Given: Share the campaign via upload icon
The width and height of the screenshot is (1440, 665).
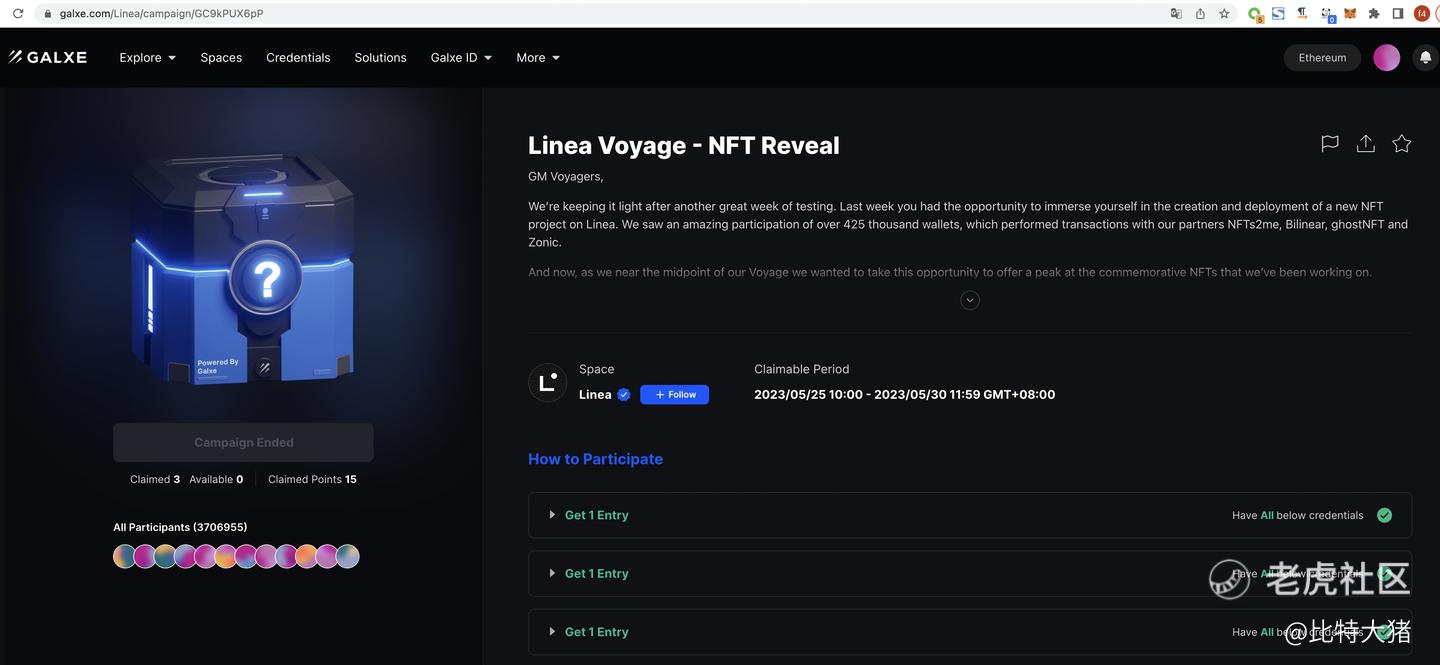Looking at the screenshot, I should 1366,144.
